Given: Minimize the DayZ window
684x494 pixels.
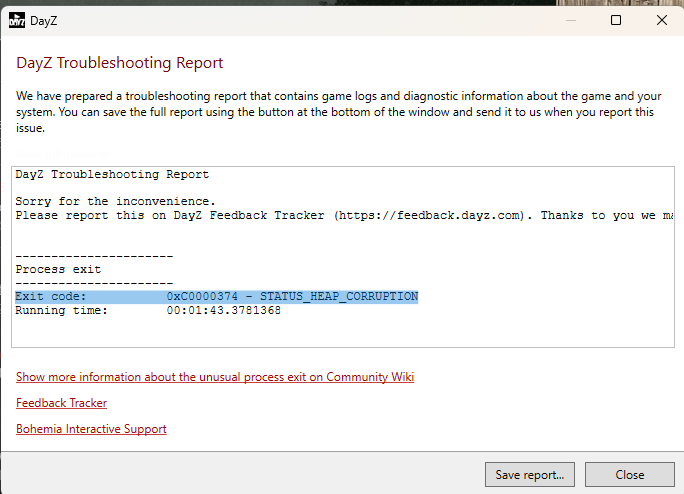Looking at the screenshot, I should tap(571, 20).
